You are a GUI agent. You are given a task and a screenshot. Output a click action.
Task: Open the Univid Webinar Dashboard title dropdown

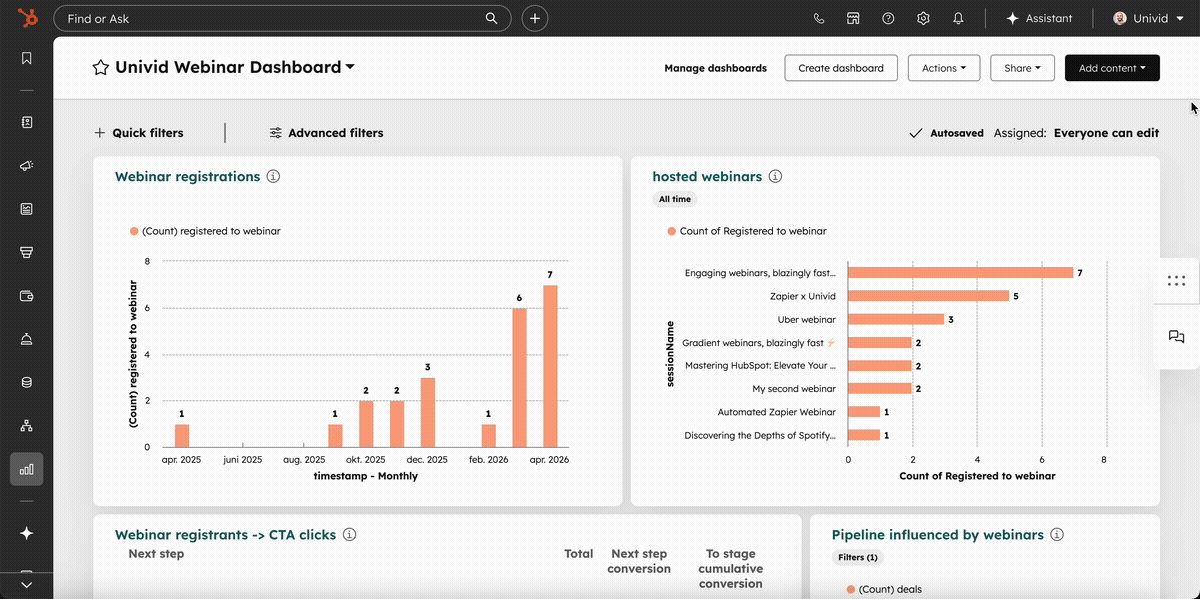click(x=347, y=67)
